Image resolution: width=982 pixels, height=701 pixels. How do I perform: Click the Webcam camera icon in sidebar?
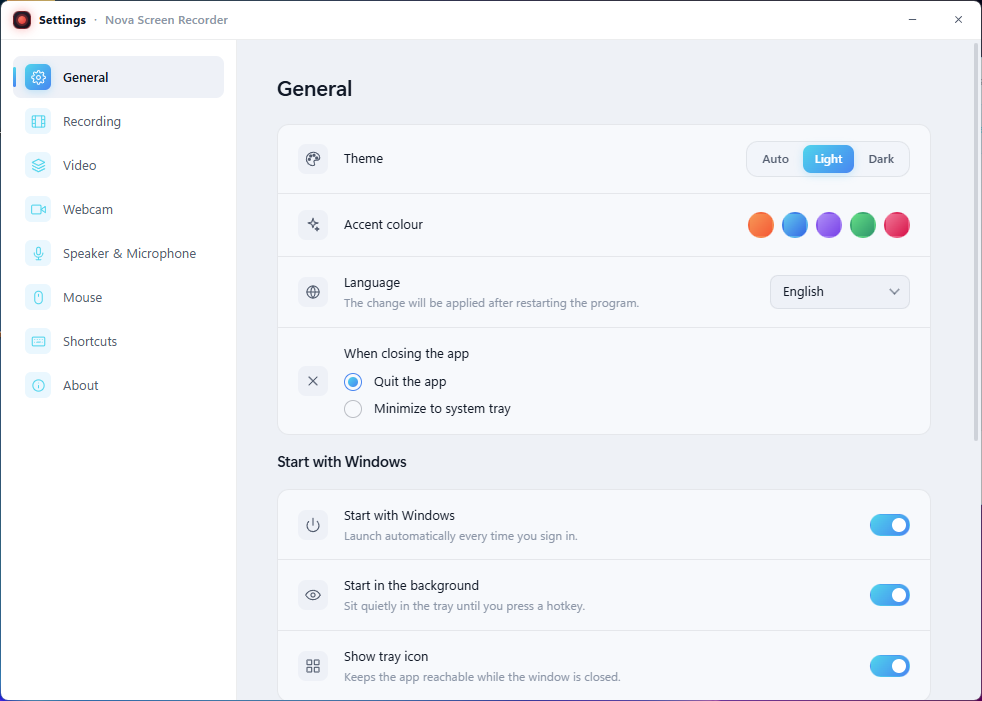tap(38, 209)
